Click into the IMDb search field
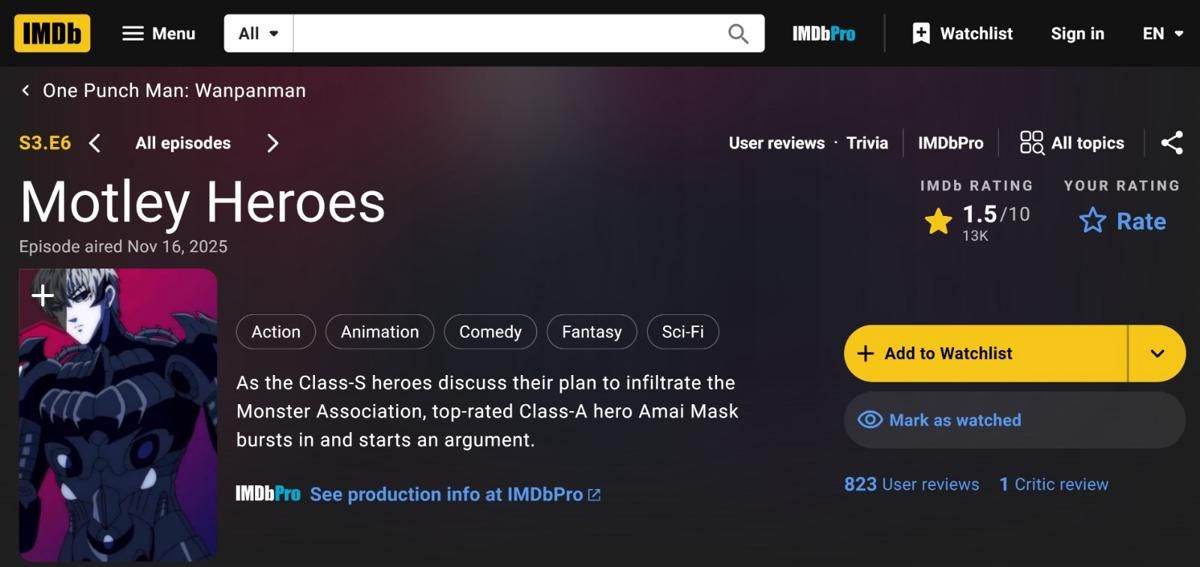Screen dimensions: 1200x567 pos(505,34)
